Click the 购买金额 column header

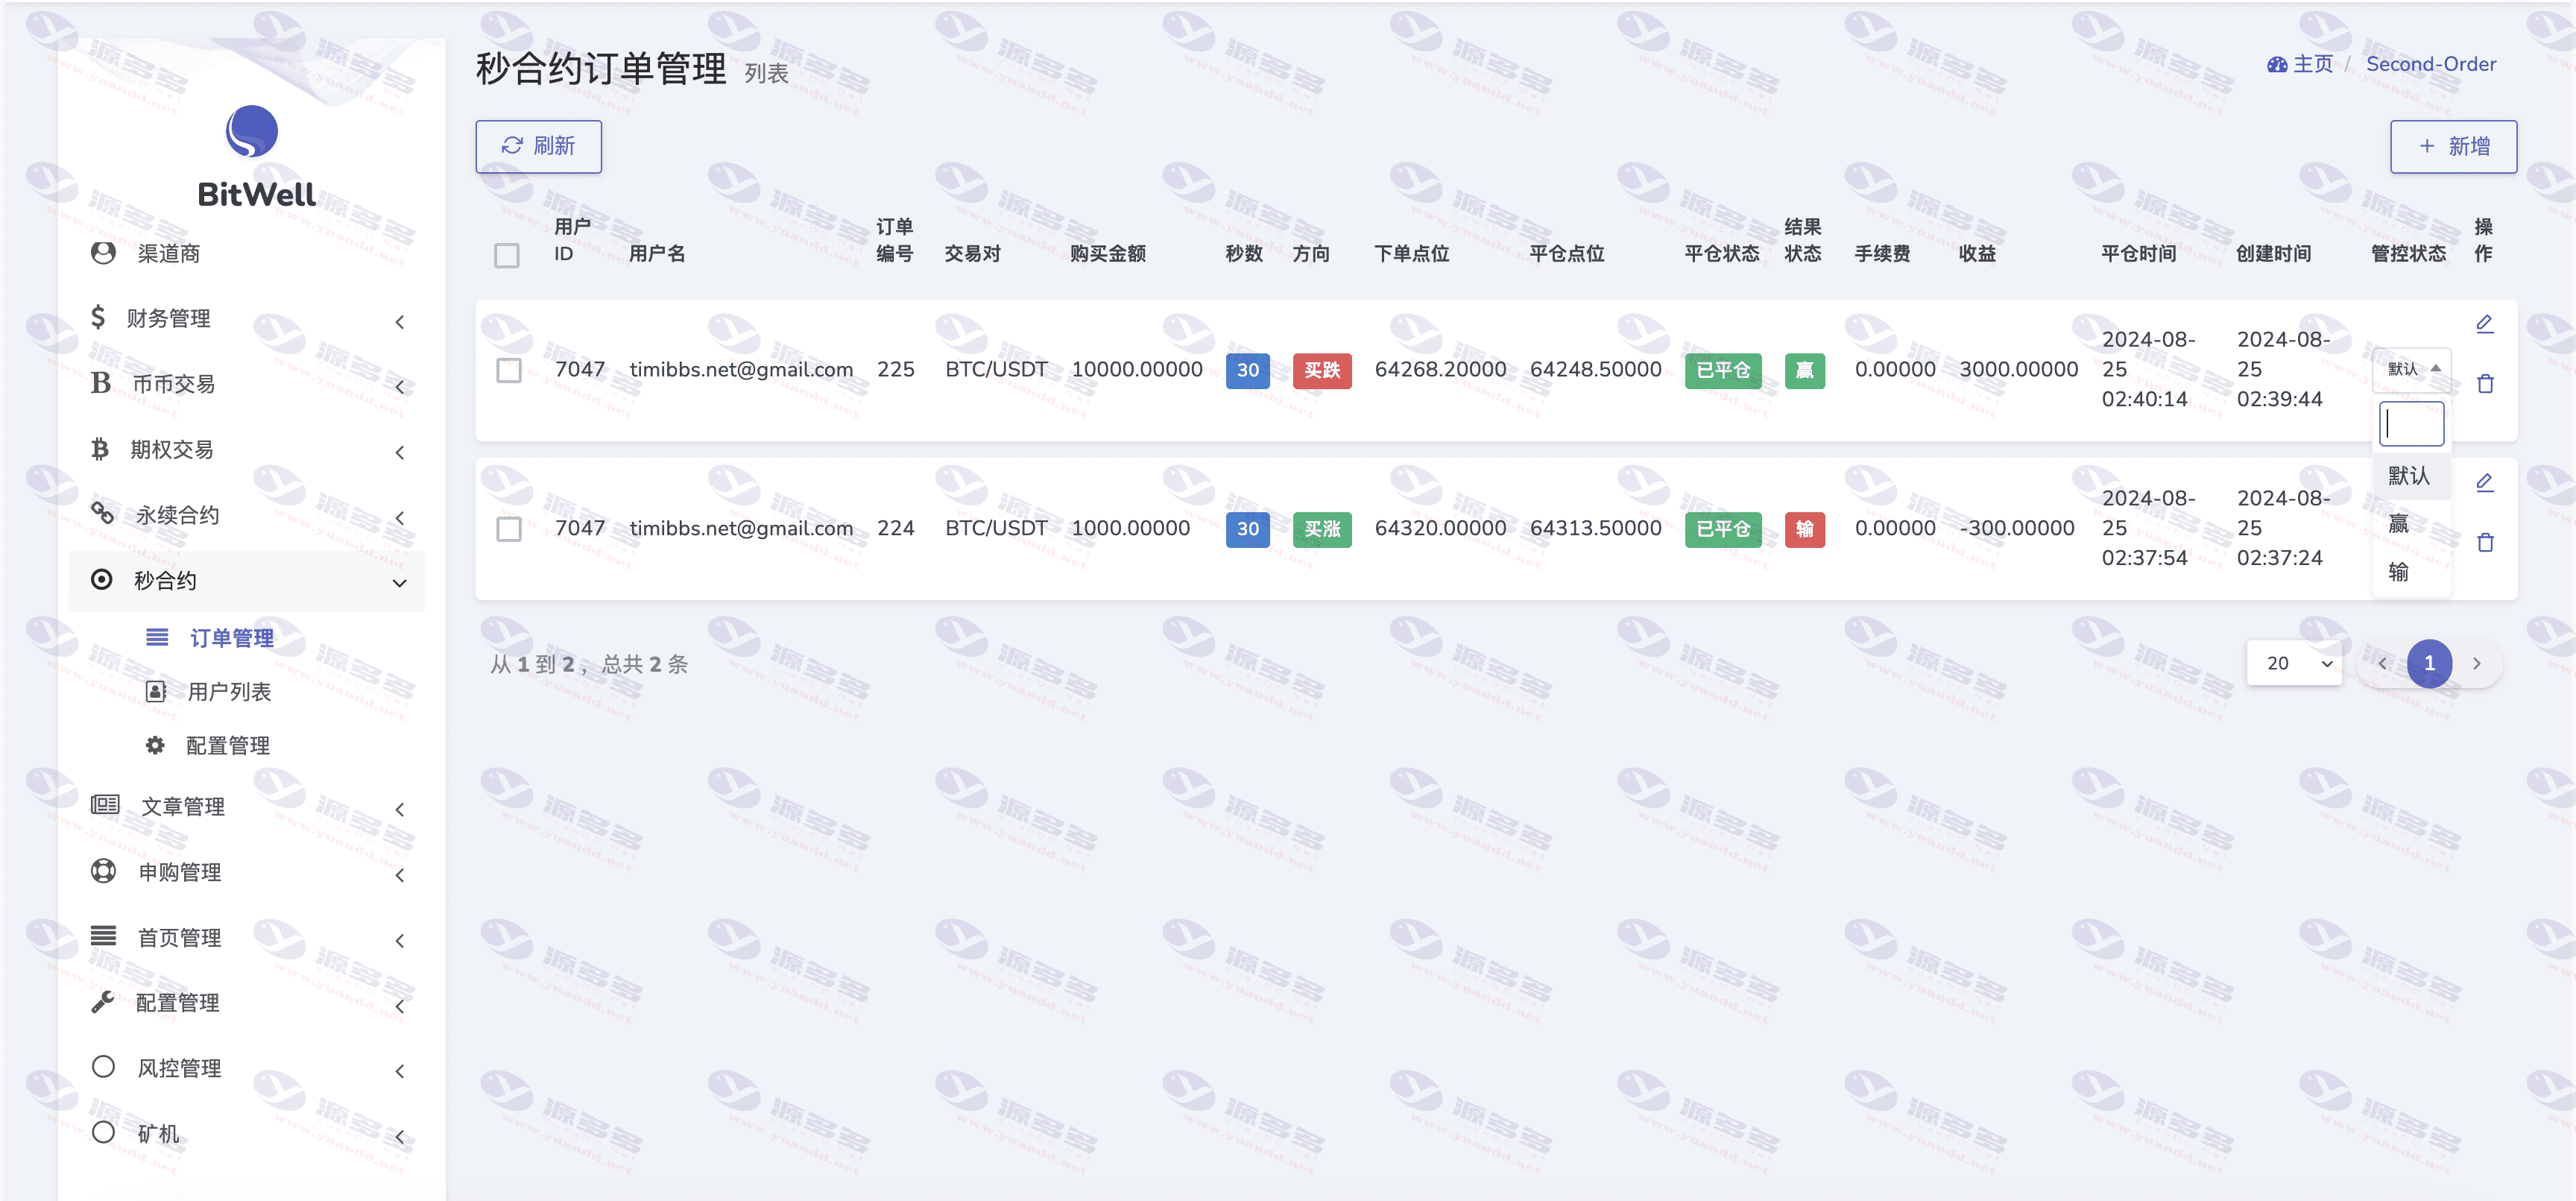(x=1108, y=254)
